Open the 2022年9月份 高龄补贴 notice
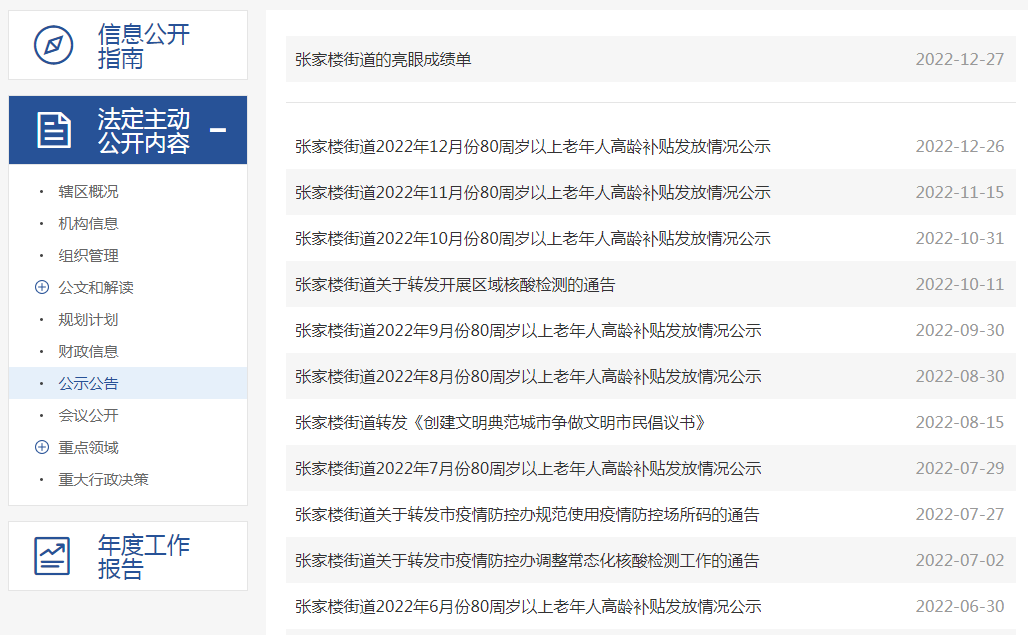Viewport: 1028px width, 635px height. pyautogui.click(x=528, y=330)
